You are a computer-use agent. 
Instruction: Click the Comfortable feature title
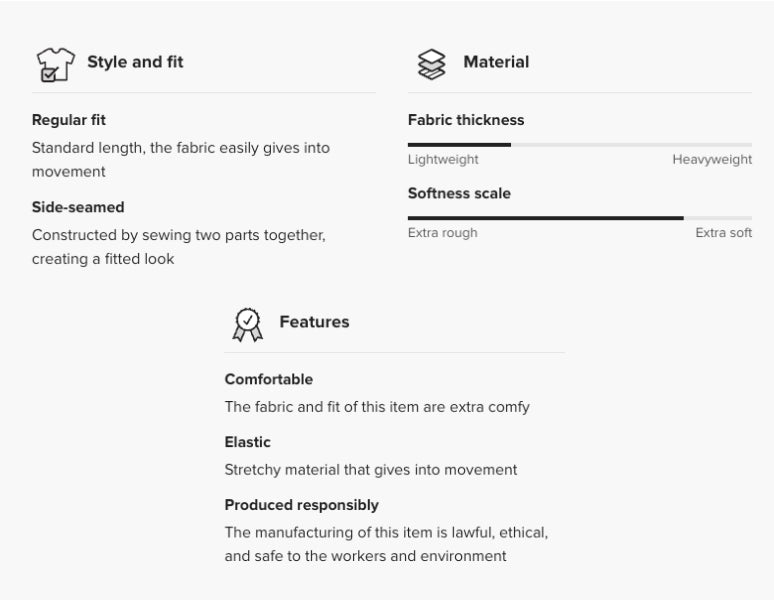tap(269, 379)
